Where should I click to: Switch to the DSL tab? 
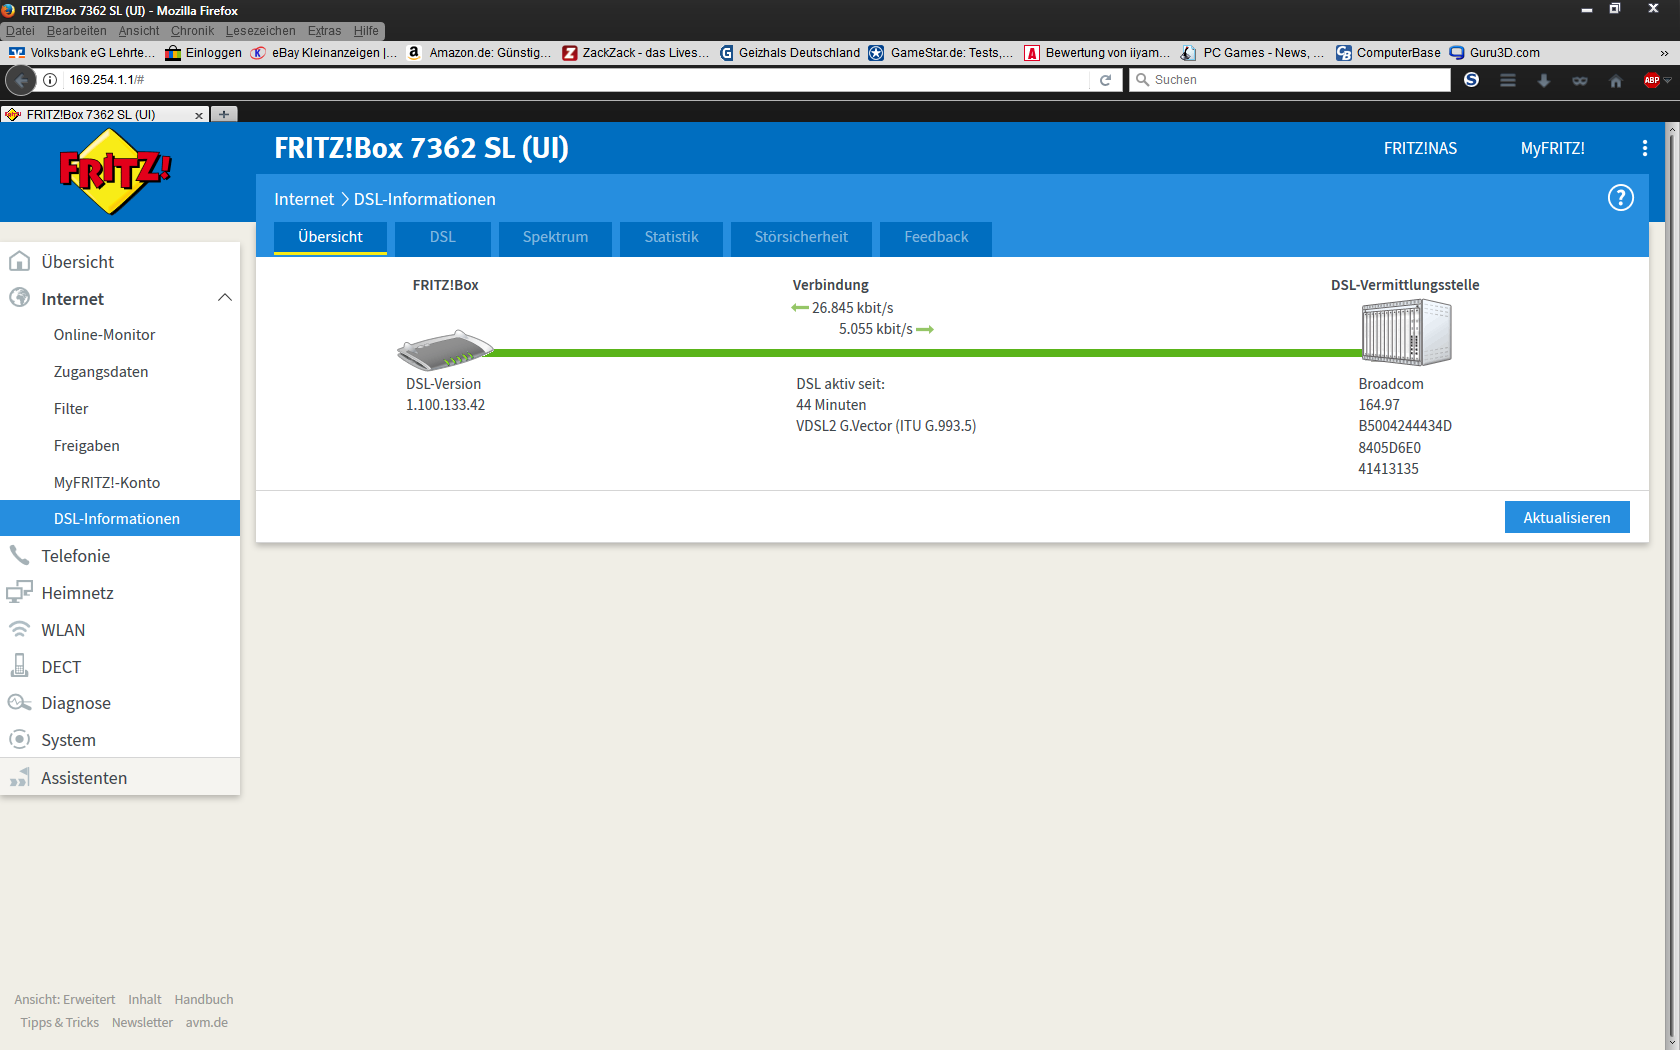click(443, 238)
